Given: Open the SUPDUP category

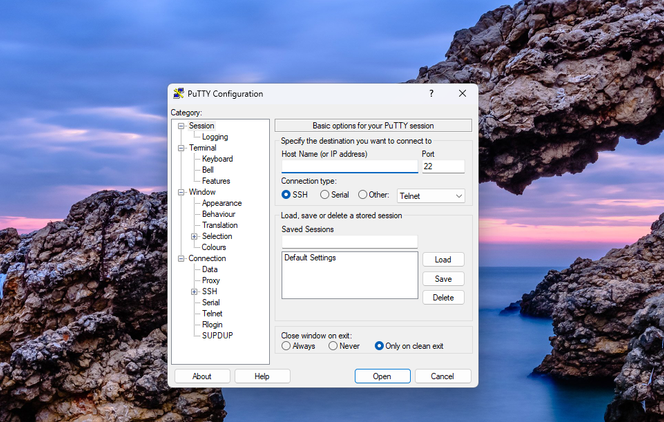Looking at the screenshot, I should coord(217,335).
